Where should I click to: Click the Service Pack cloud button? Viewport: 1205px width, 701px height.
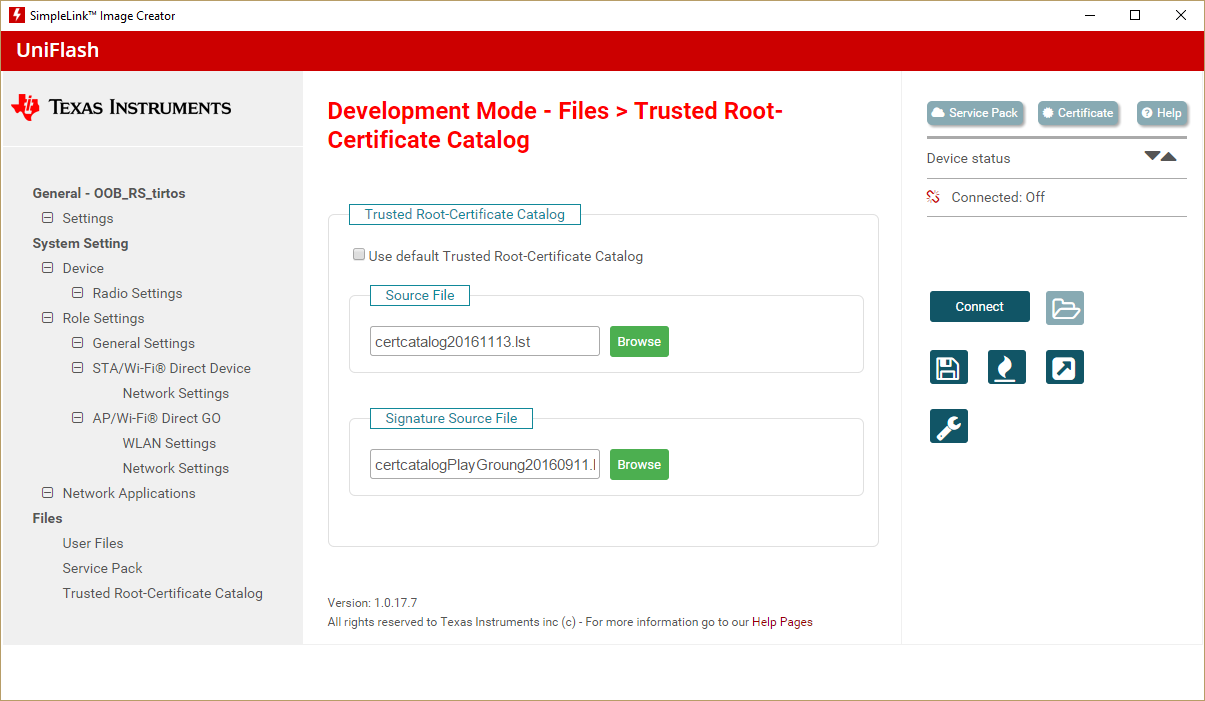(975, 113)
